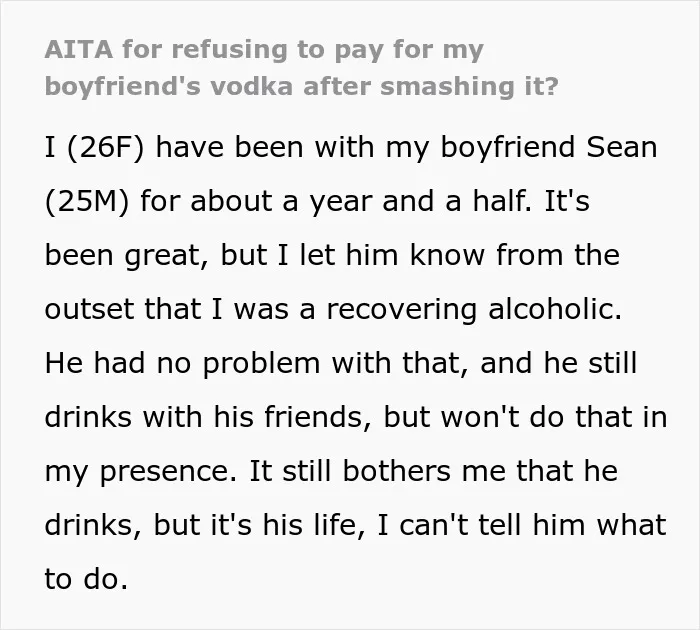Viewport: 700px width, 630px height.
Task: Click the final words "to do."
Action: [x=87, y=579]
